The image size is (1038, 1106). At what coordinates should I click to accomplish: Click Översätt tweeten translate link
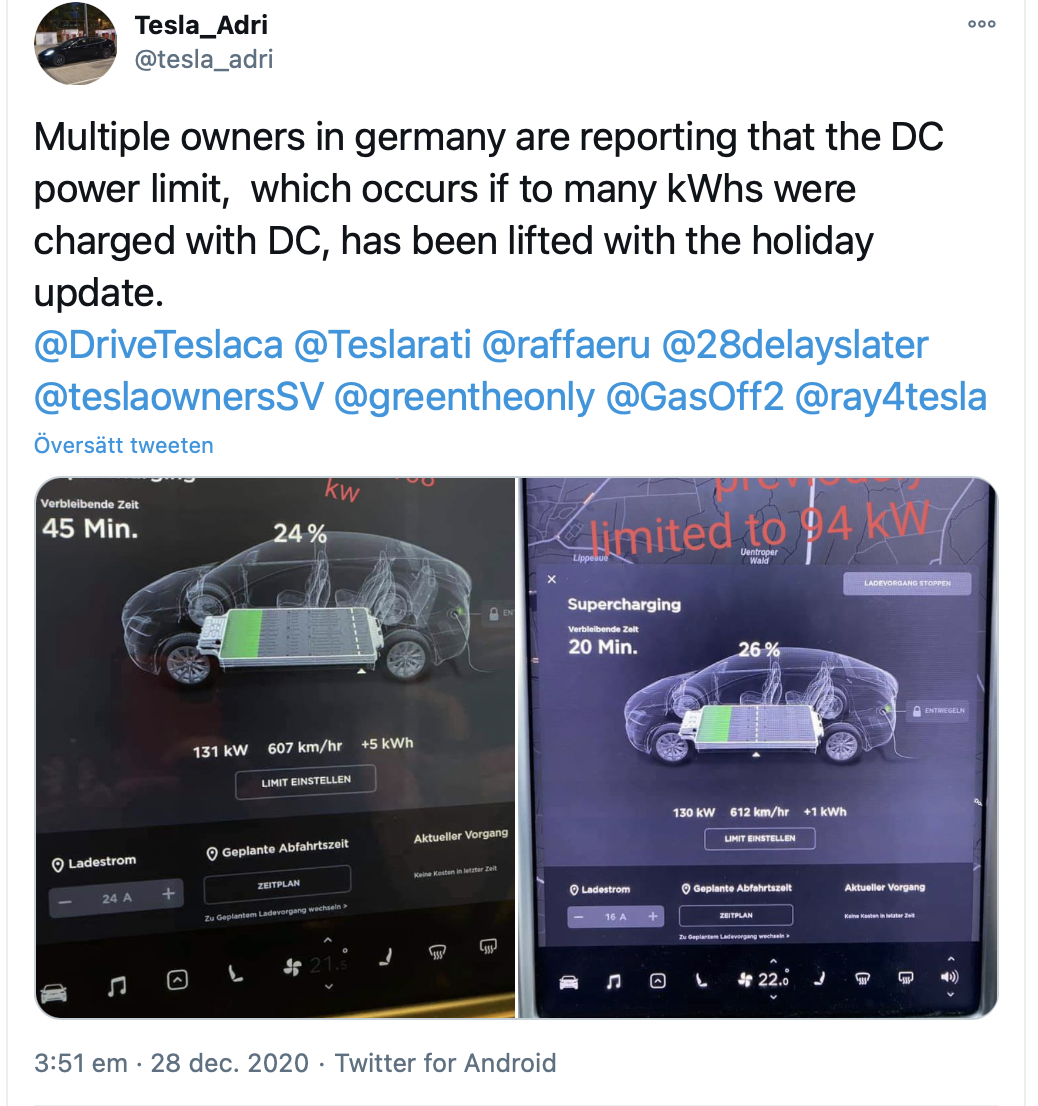(x=123, y=445)
